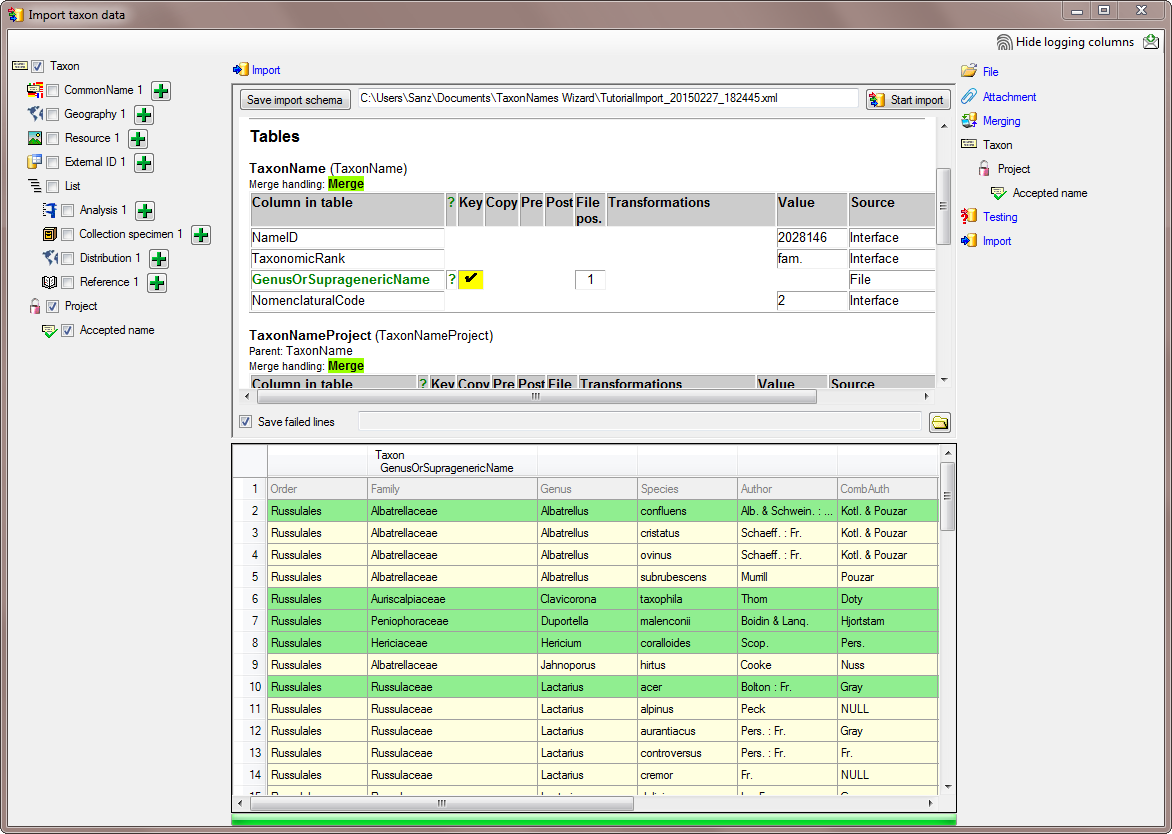1172x834 pixels.
Task: Click the green plus icon next to CommonName
Action: point(161,91)
